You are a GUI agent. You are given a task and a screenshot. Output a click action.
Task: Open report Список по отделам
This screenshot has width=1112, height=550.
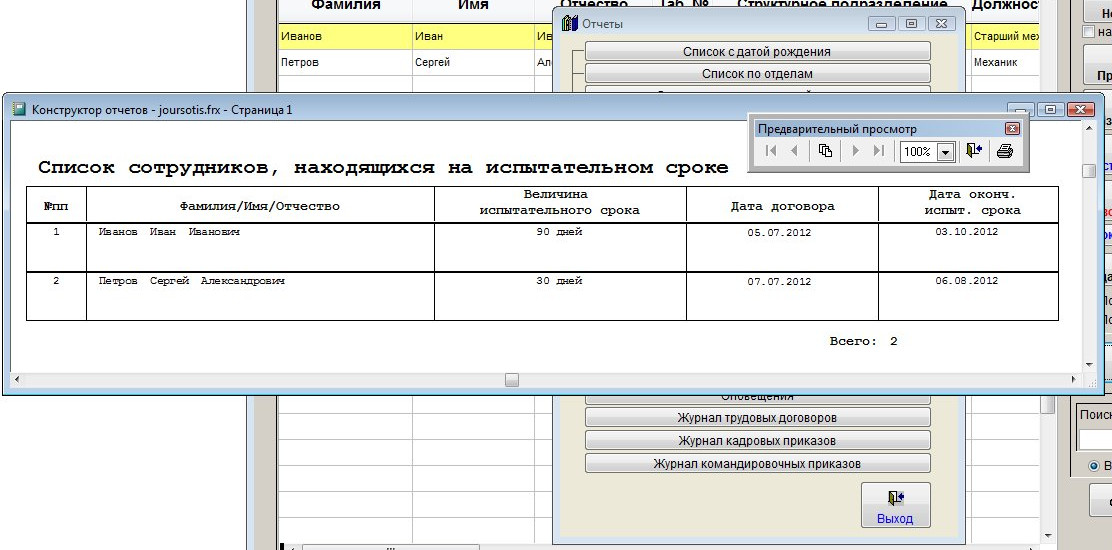click(757, 74)
